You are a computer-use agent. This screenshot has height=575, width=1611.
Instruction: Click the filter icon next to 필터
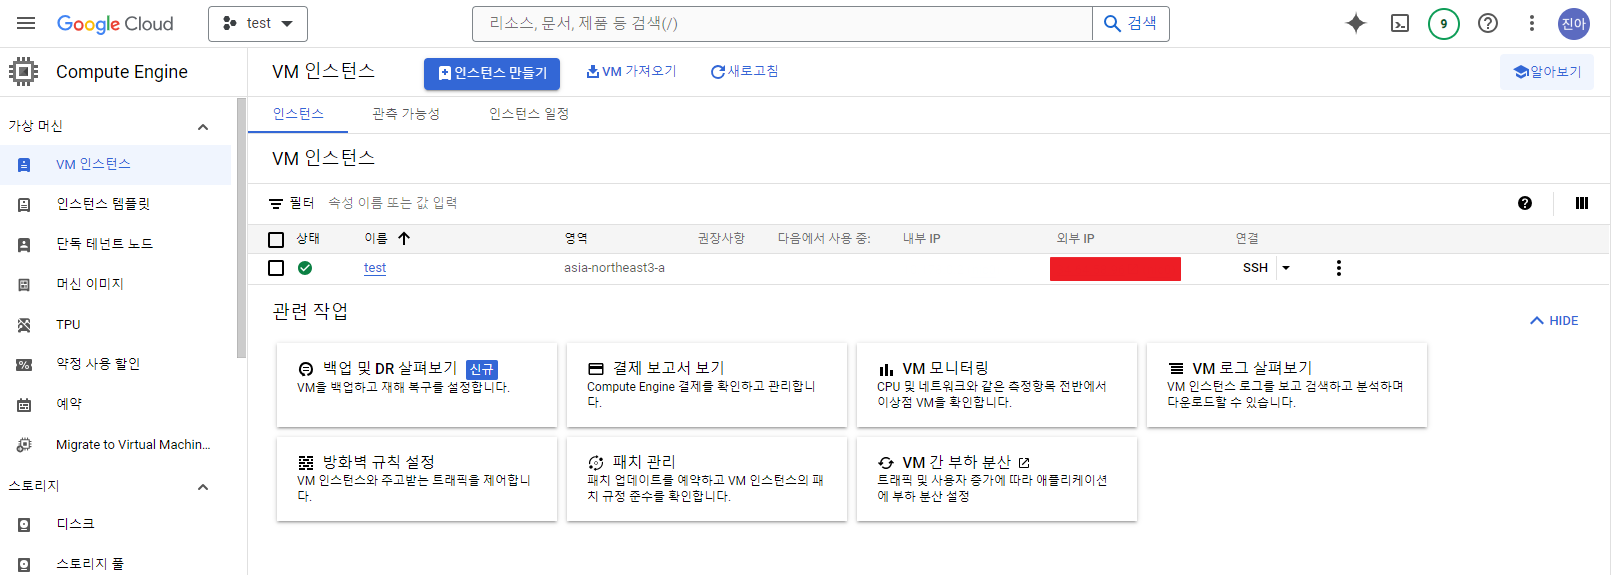point(276,203)
